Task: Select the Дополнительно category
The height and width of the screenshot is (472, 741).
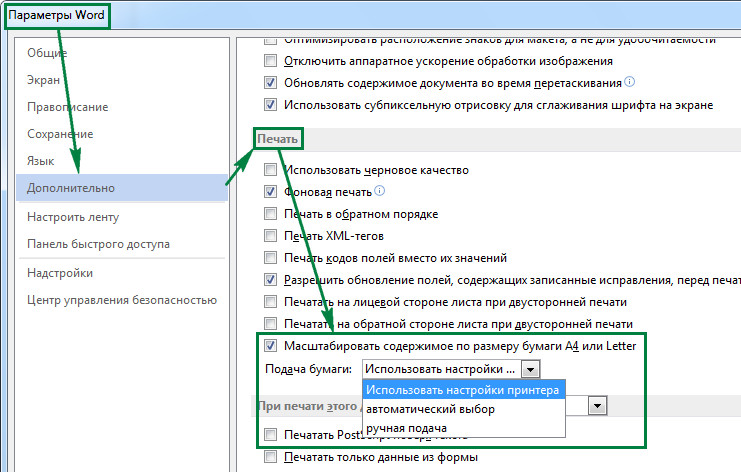Action: [x=121, y=188]
